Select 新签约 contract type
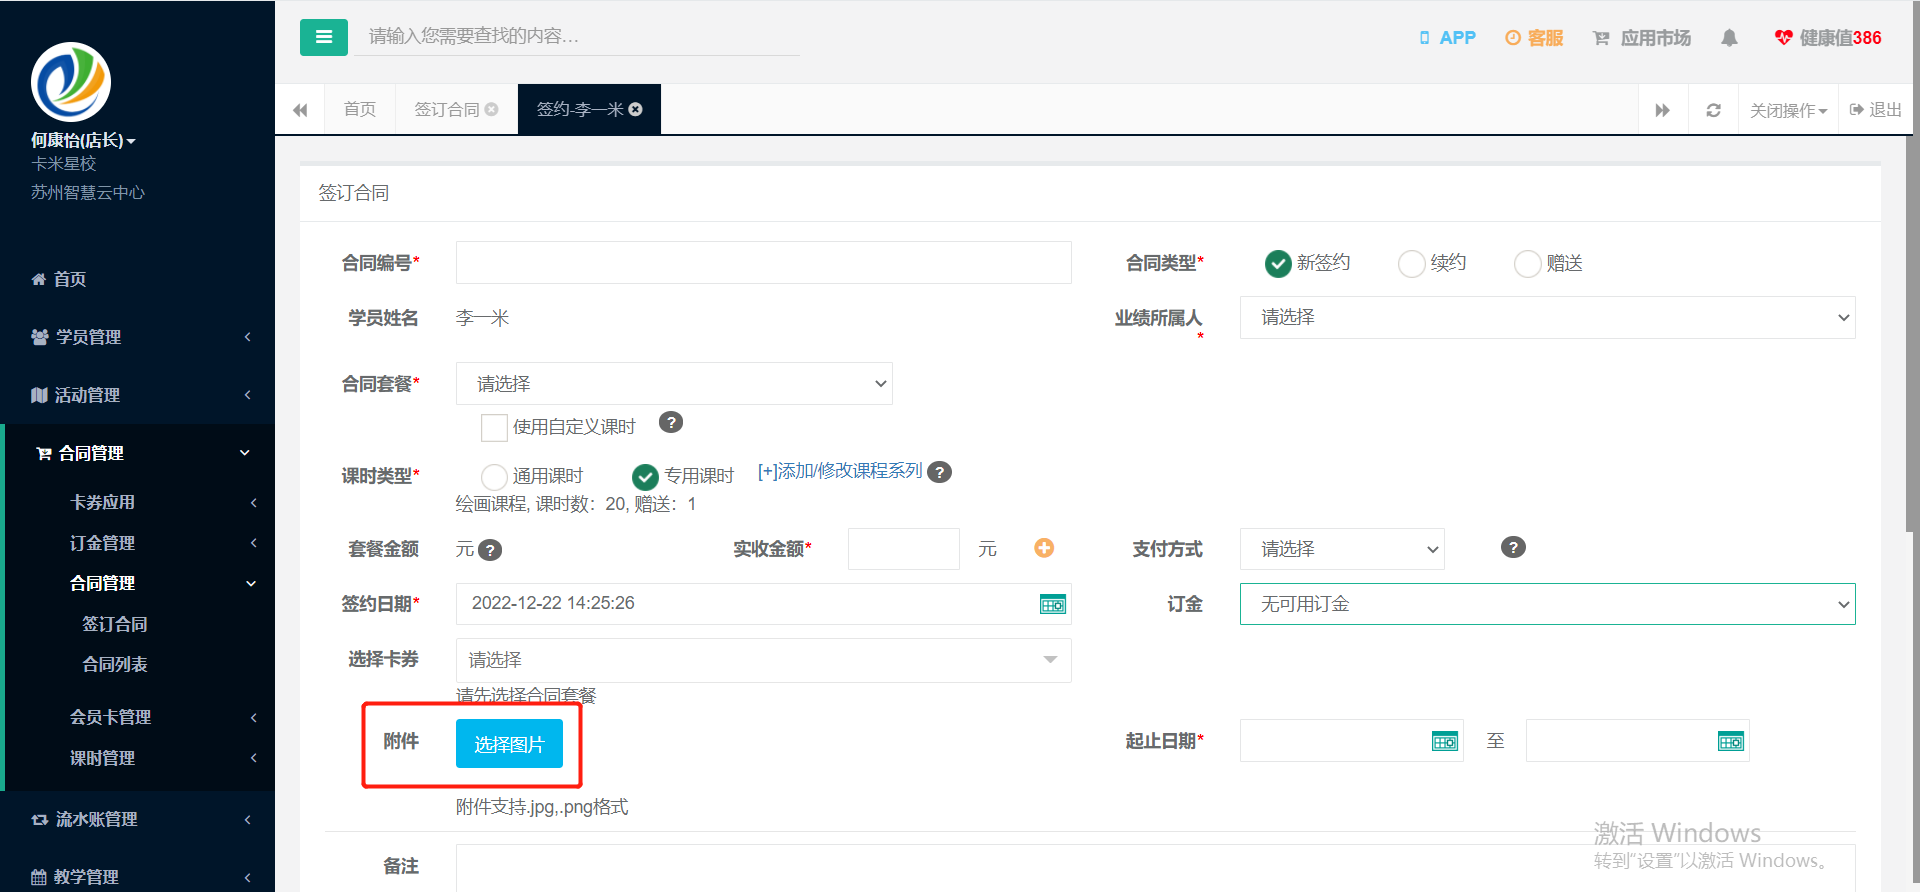This screenshot has width=1920, height=892. (x=1278, y=263)
